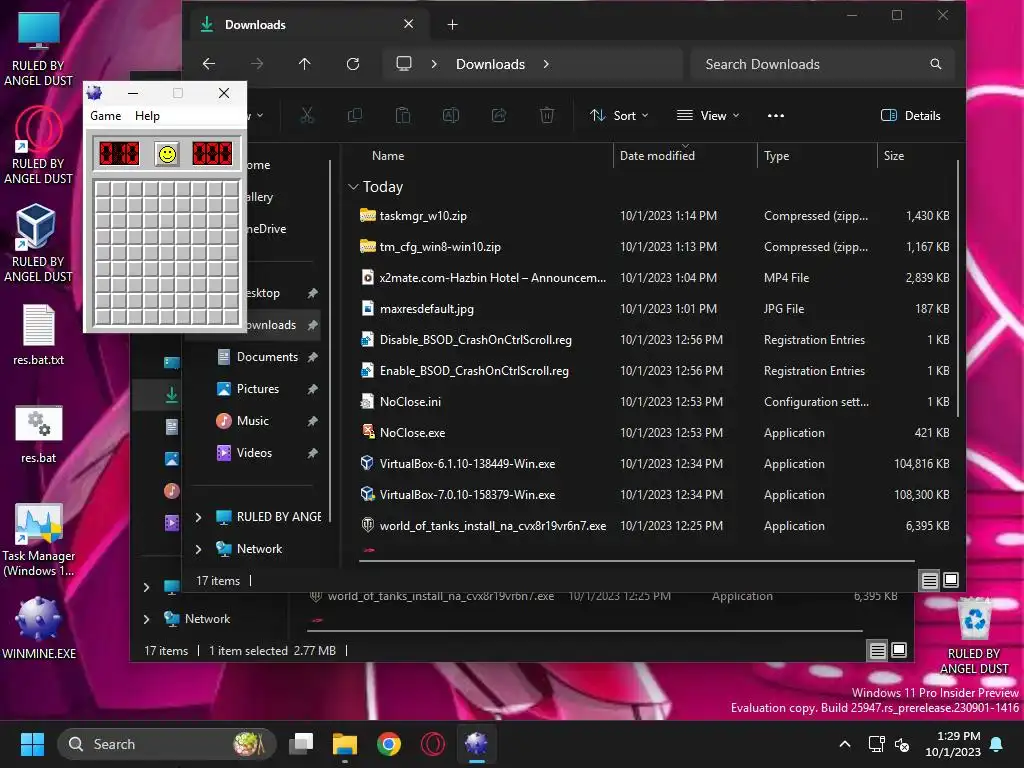Viewport: 1024px width, 768px height.
Task: Click the Minesweeper smiley face button
Action: point(167,154)
